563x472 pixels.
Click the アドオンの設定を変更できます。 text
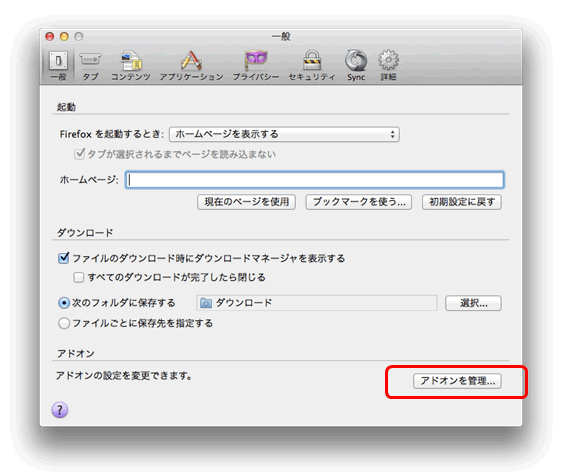124,376
